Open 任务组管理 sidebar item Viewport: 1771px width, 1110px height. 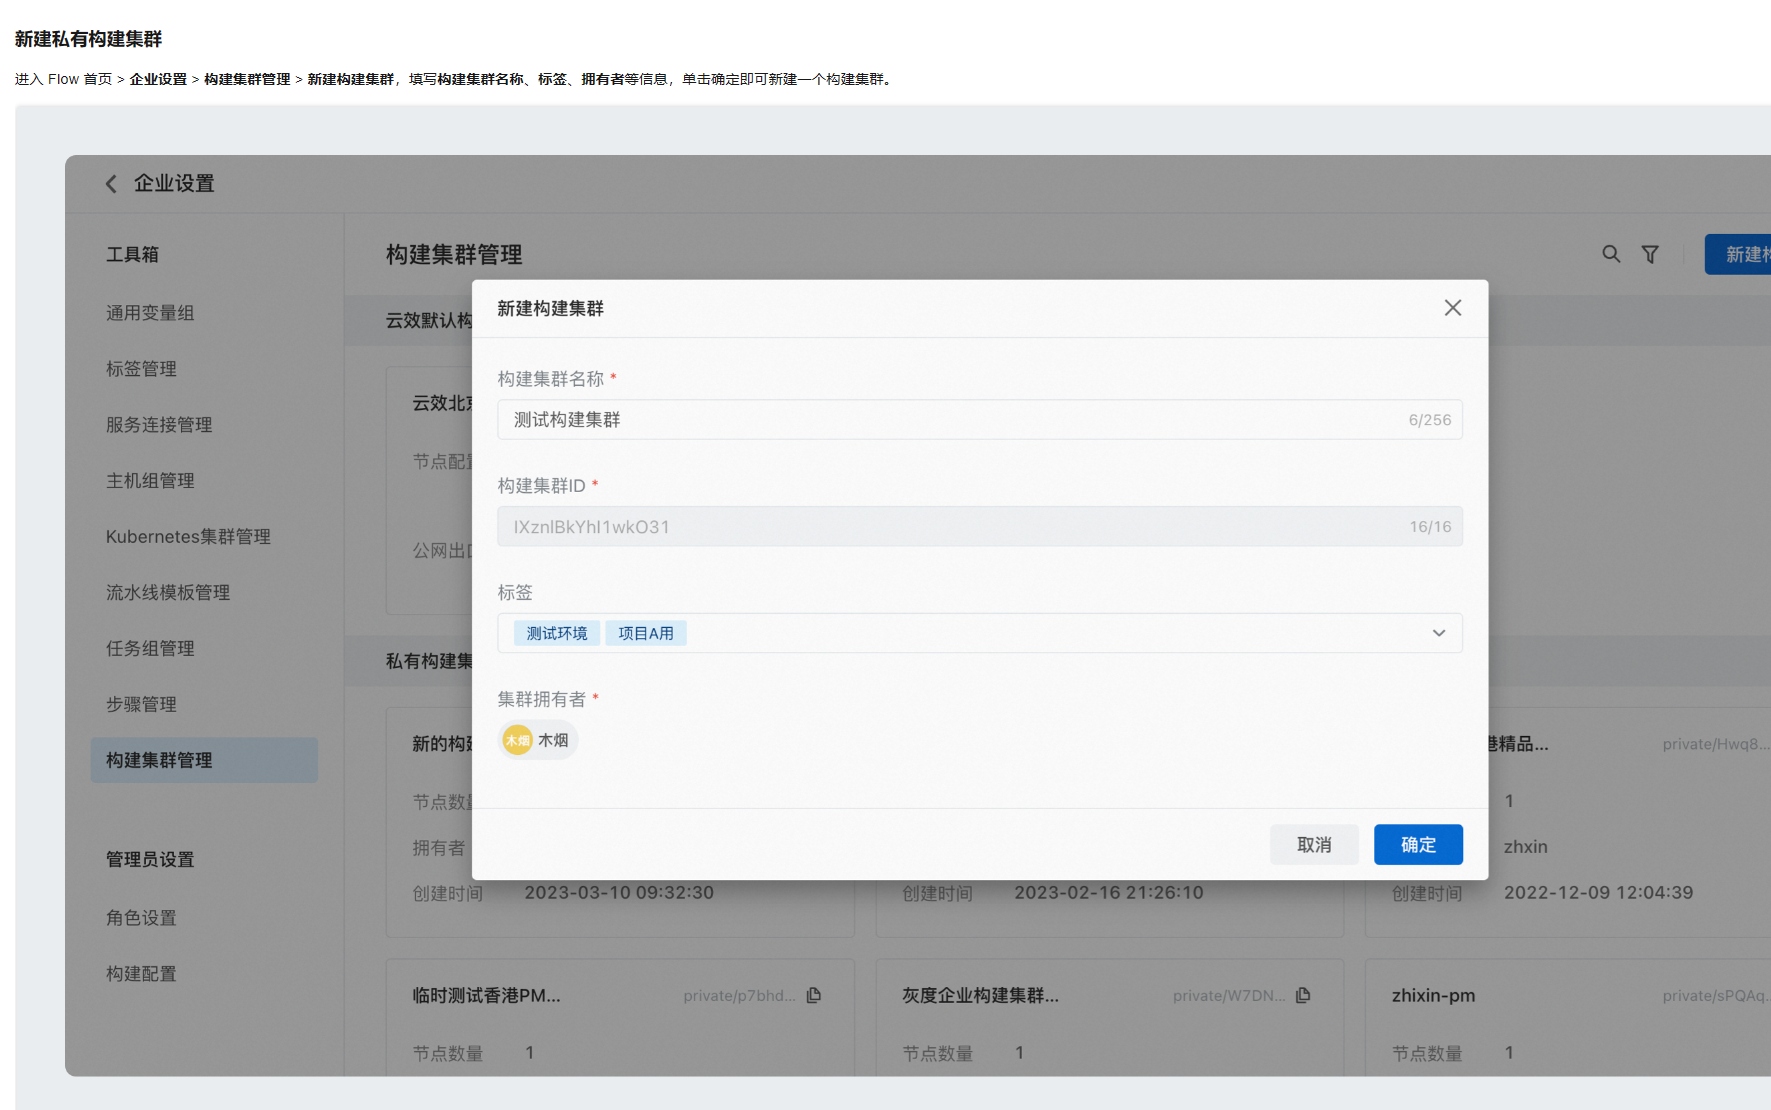click(x=150, y=649)
